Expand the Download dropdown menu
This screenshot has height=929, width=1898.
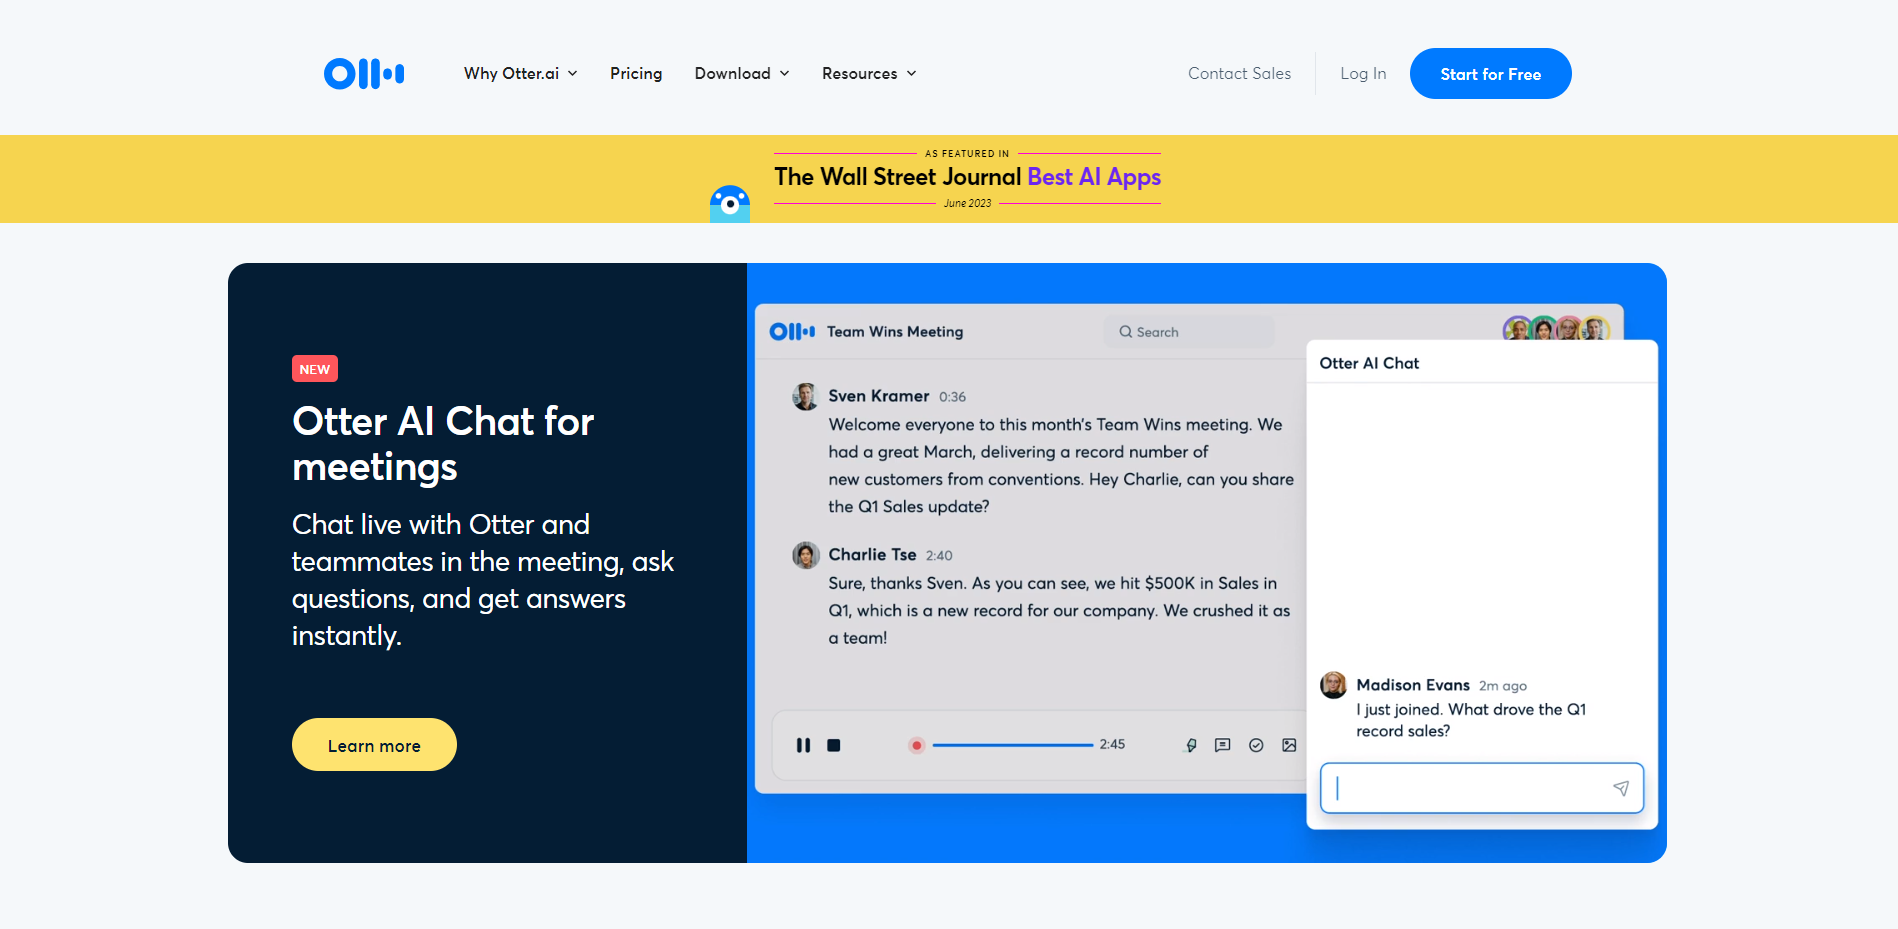tap(742, 74)
